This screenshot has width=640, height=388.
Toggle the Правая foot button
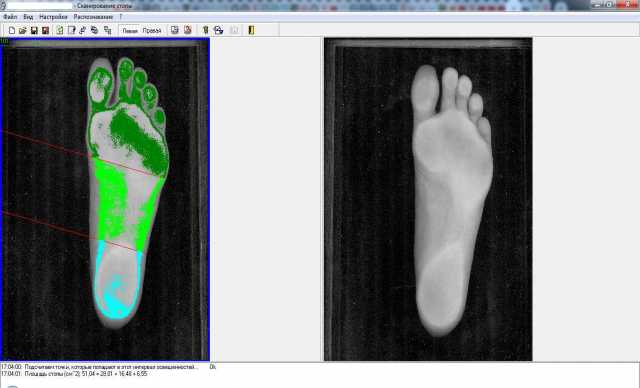[152, 31]
